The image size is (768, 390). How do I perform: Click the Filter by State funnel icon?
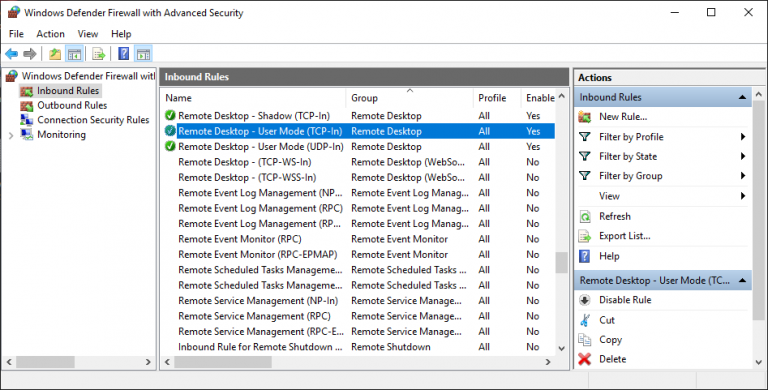coord(585,156)
